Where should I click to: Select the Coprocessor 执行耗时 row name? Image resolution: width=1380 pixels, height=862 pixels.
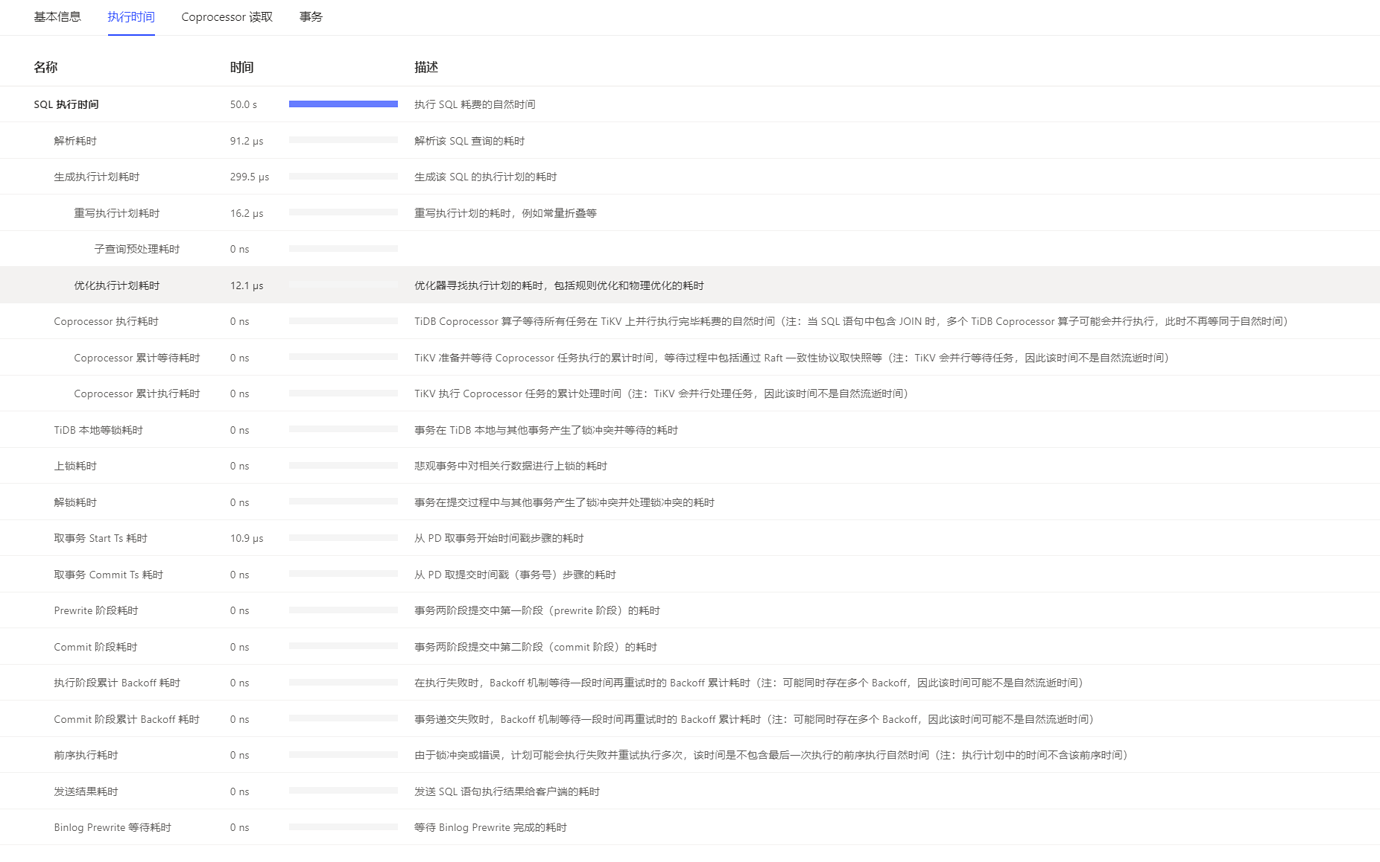pyautogui.click(x=106, y=321)
